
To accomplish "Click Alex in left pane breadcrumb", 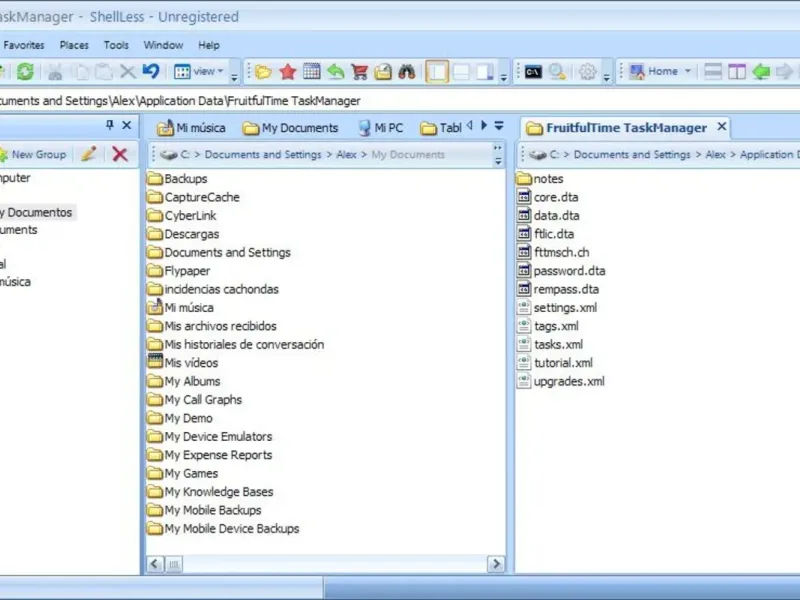I will pyautogui.click(x=346, y=155).
